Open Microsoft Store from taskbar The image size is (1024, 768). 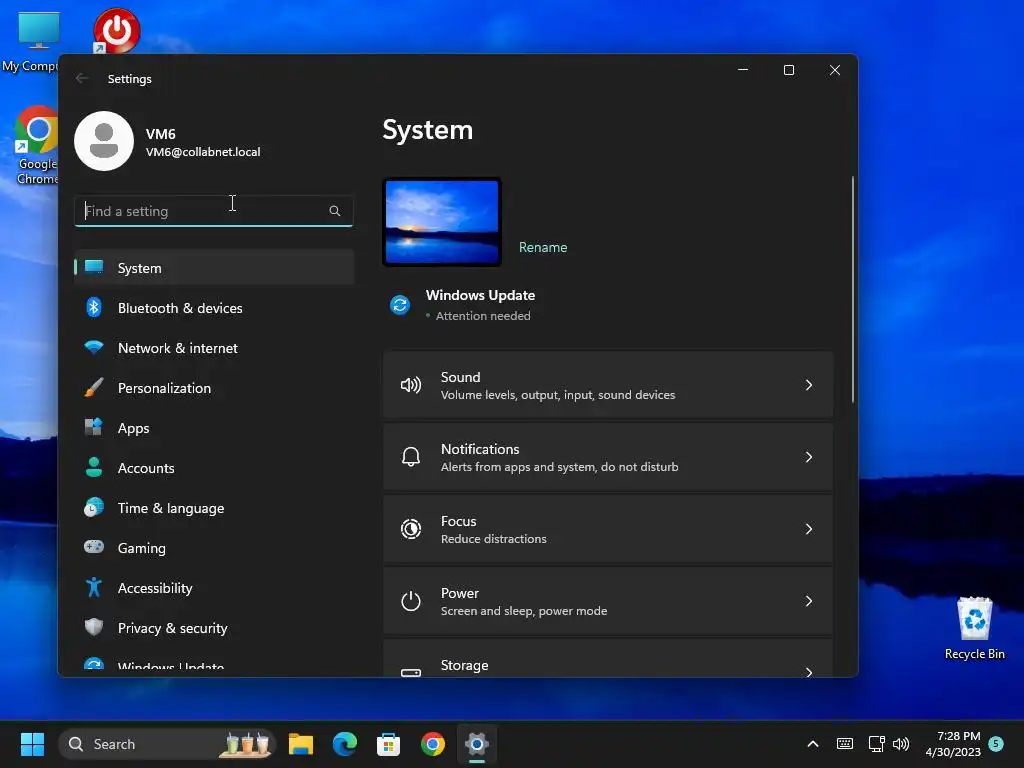[x=389, y=744]
